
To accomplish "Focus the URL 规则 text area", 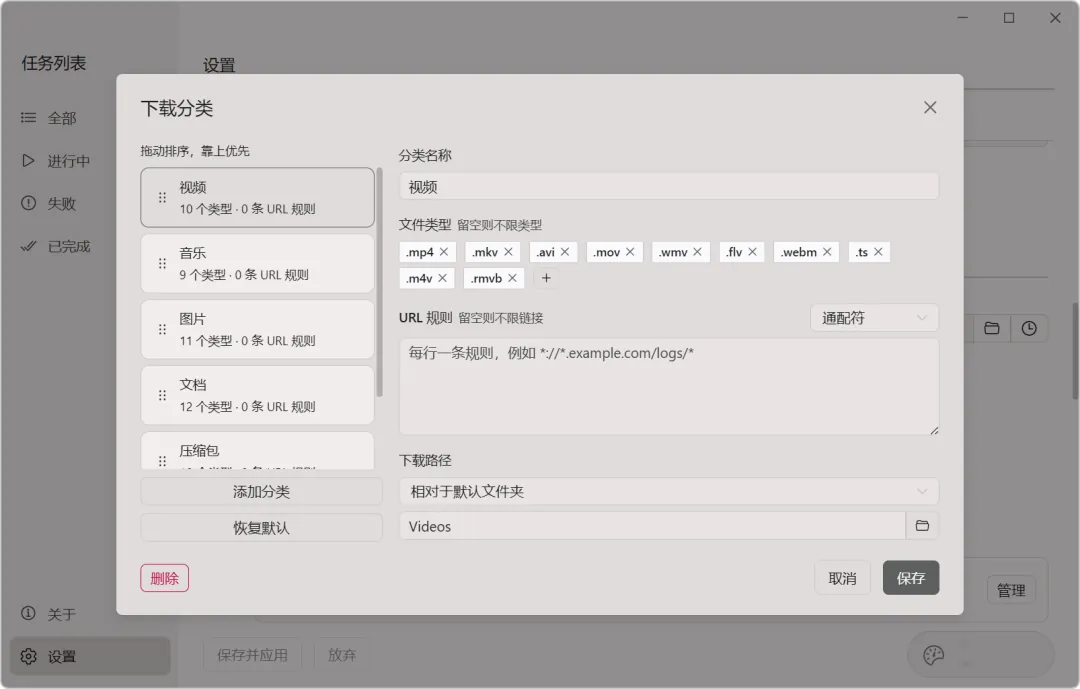I will pyautogui.click(x=669, y=387).
